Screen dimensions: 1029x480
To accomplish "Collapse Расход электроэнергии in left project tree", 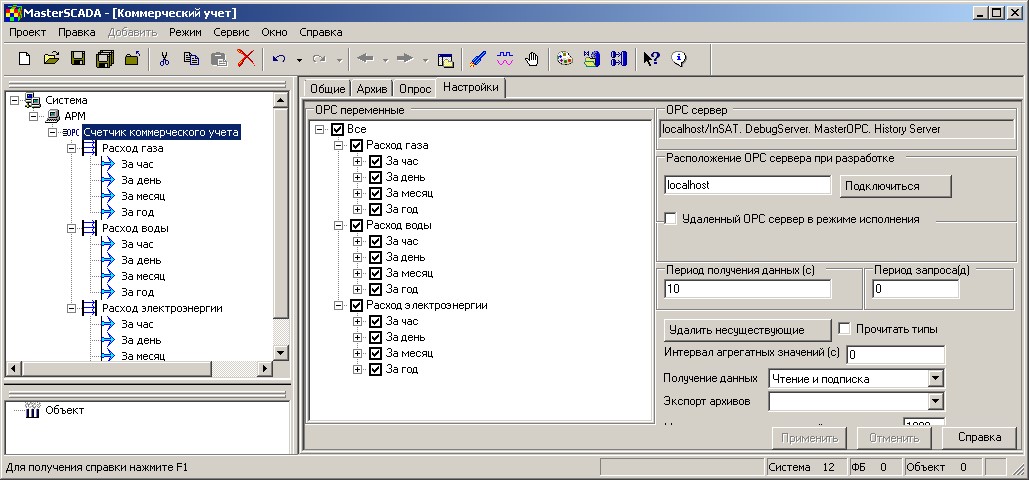I will tap(72, 309).
